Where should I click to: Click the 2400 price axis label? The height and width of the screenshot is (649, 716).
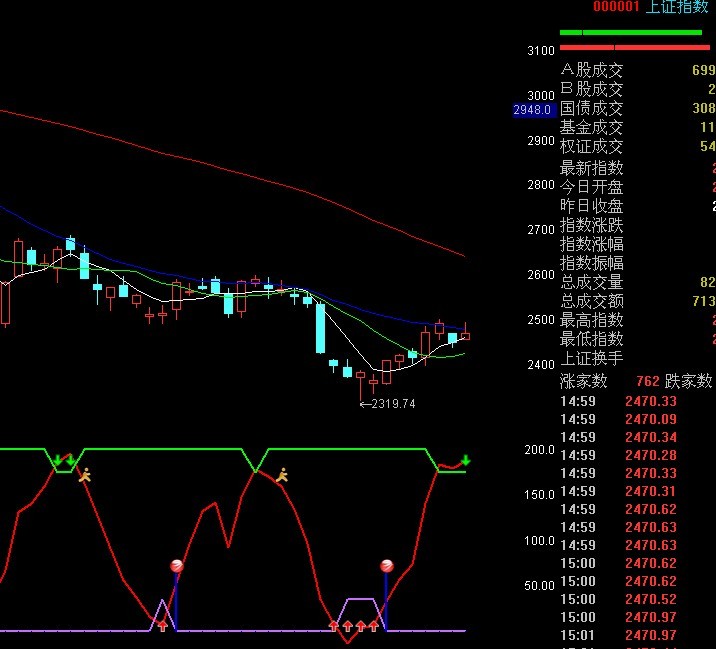tap(541, 364)
